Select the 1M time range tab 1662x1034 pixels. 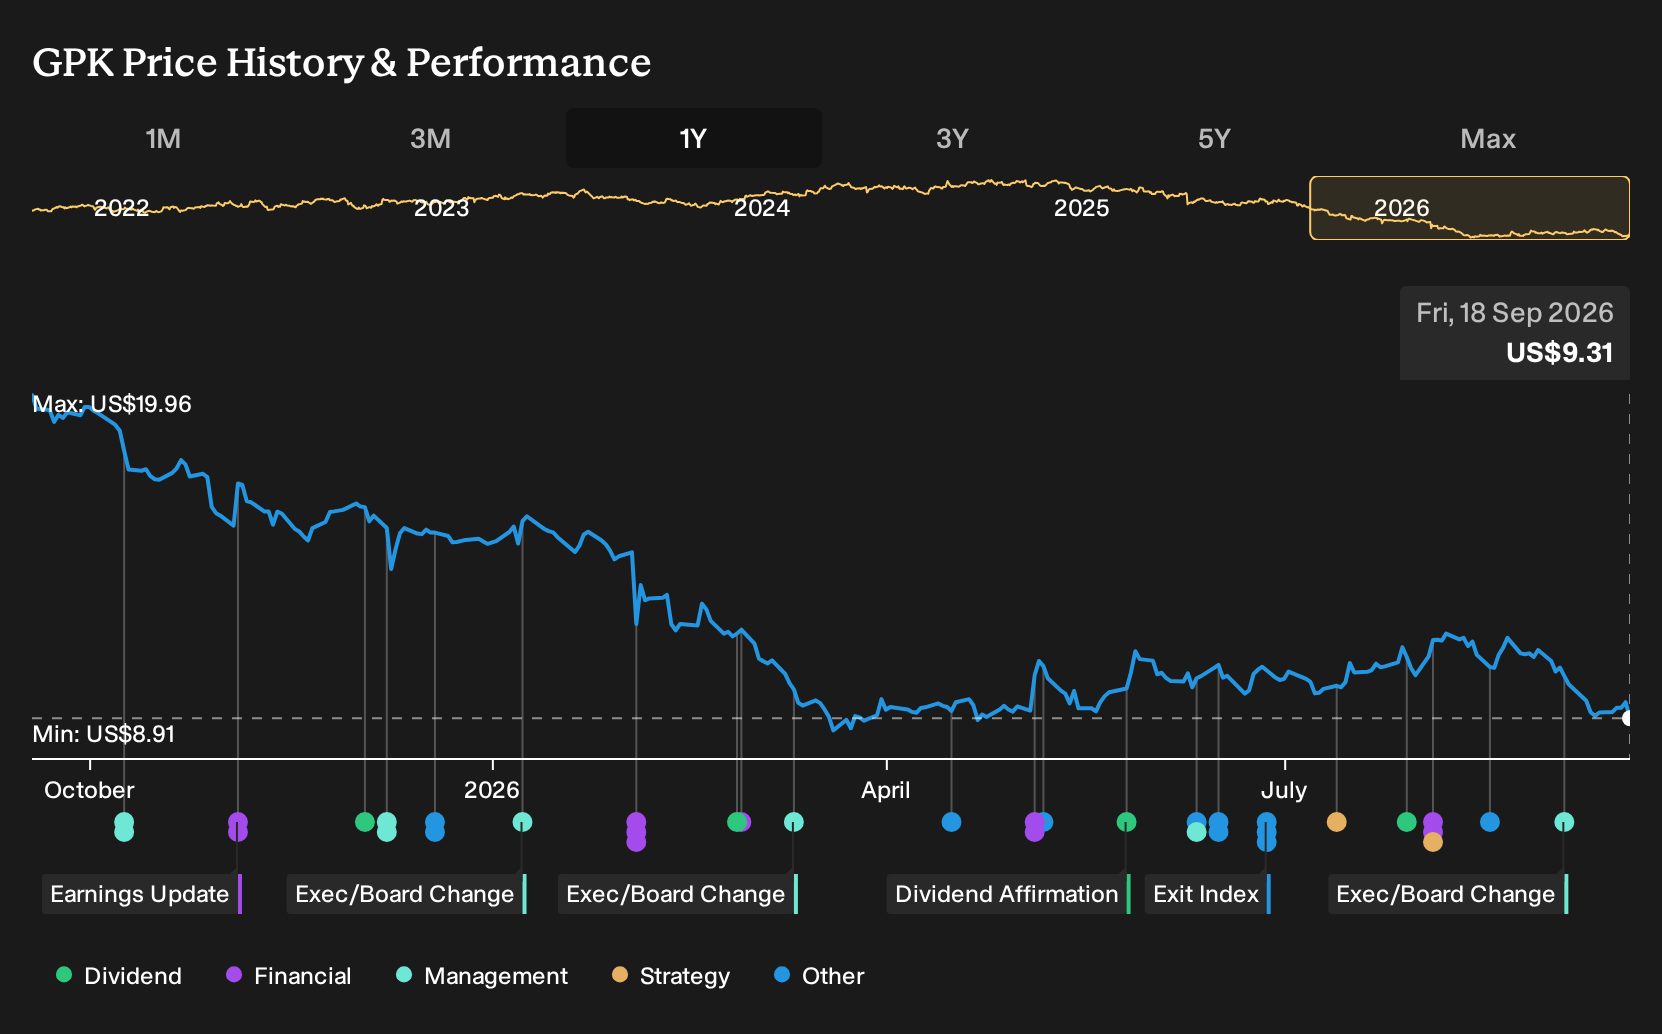click(x=163, y=138)
